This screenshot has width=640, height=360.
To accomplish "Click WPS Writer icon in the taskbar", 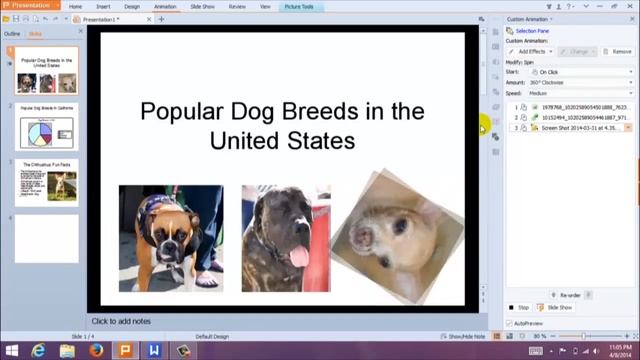I will pyautogui.click(x=154, y=351).
